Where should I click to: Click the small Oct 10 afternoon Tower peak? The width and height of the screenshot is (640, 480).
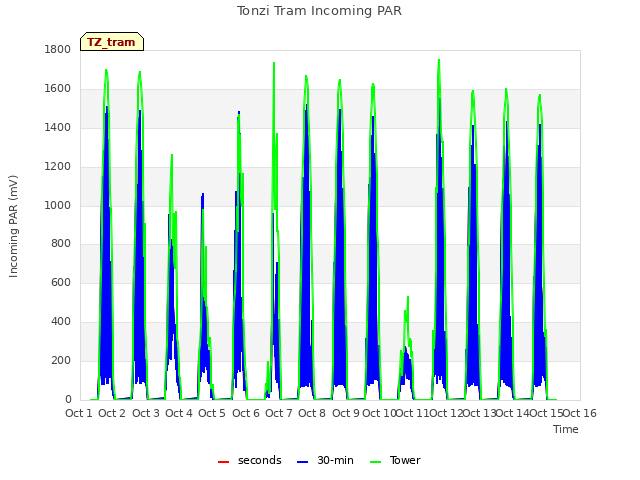408,297
